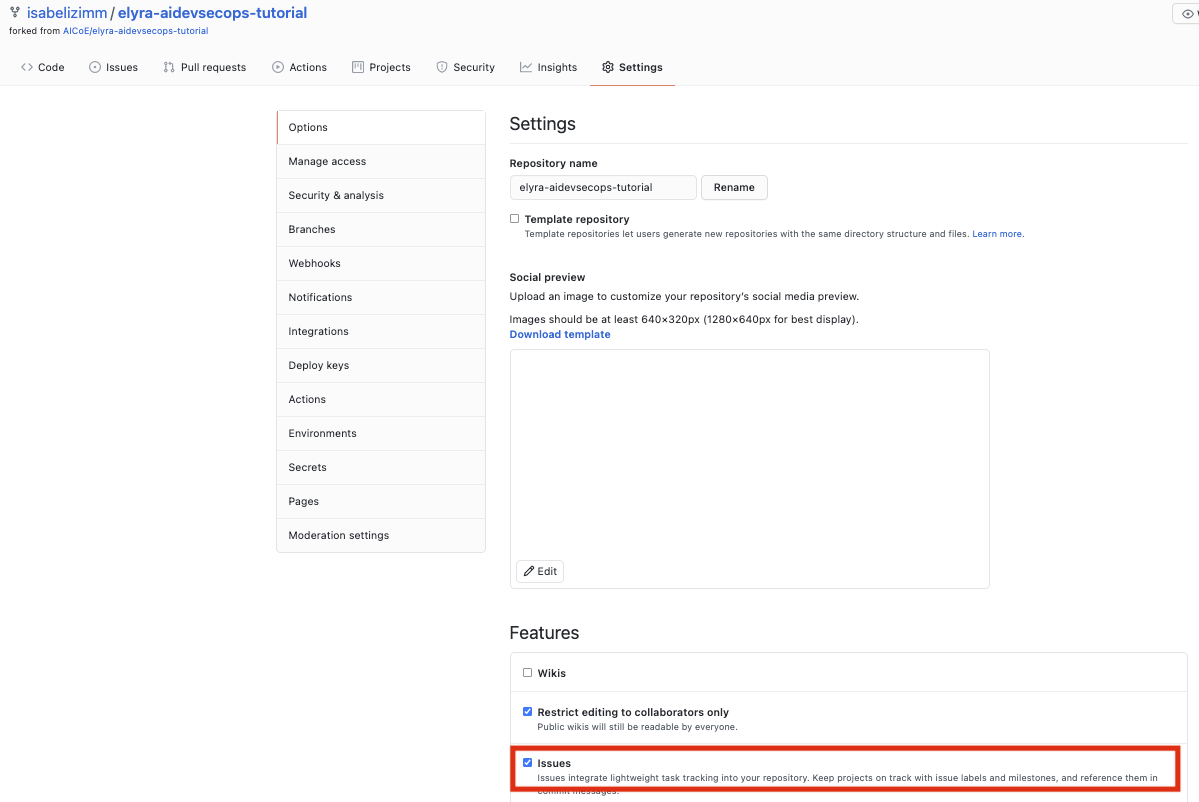The height and width of the screenshot is (802, 1199).
Task: Open Manage access settings
Action: click(x=381, y=161)
